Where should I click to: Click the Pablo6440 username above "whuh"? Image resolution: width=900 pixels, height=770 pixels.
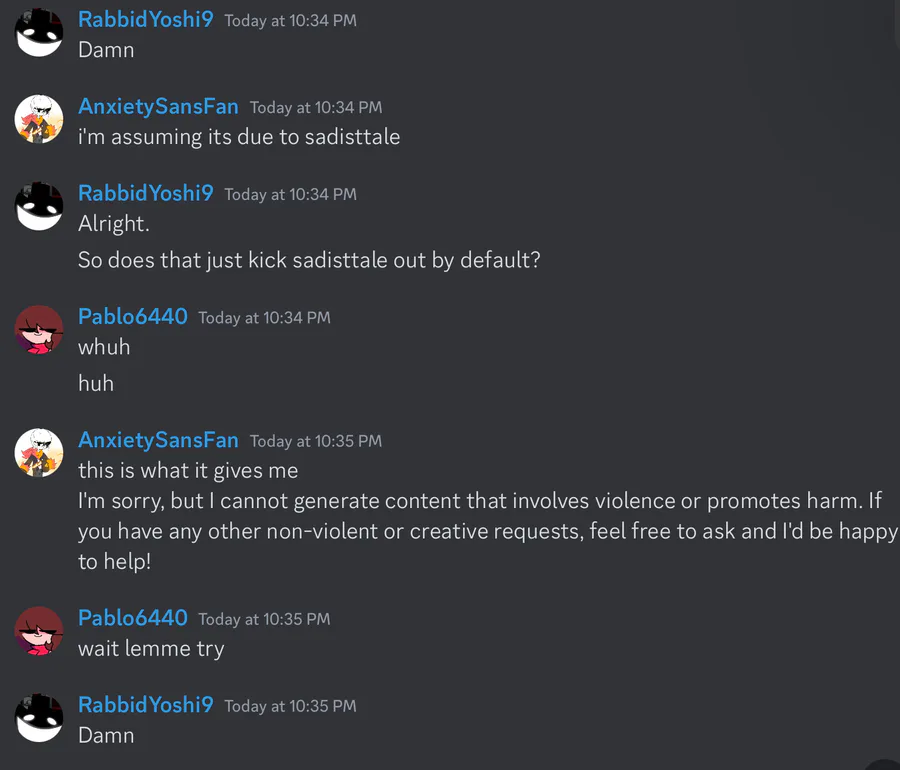point(133,317)
